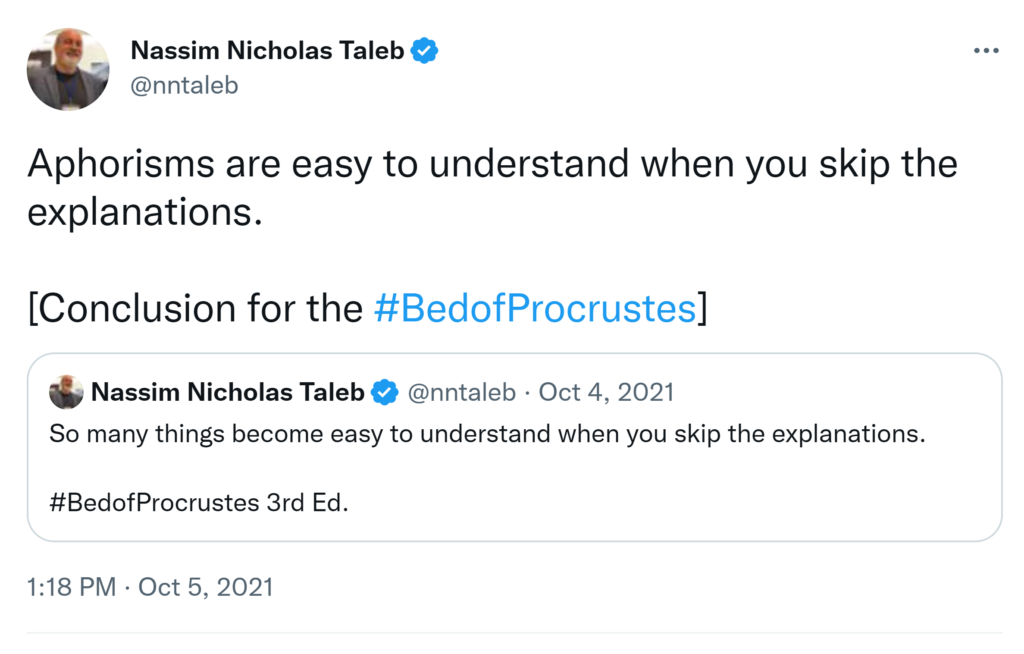The width and height of the screenshot is (1024, 654).
Task: Click "#BedofProcrustes 3rd Ed." in the quoted tweet
Action: pos(198,502)
